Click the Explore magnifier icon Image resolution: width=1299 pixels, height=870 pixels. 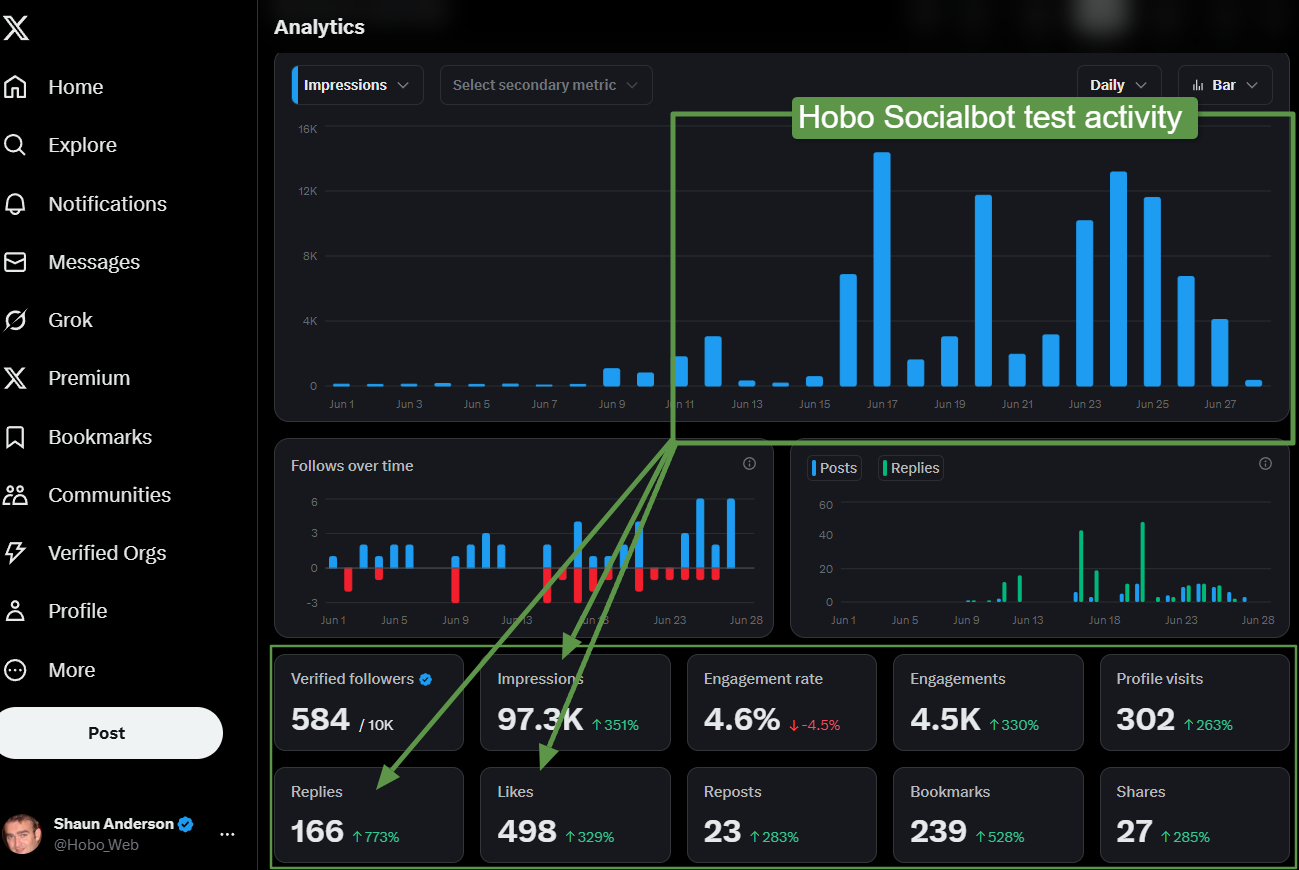(15, 145)
